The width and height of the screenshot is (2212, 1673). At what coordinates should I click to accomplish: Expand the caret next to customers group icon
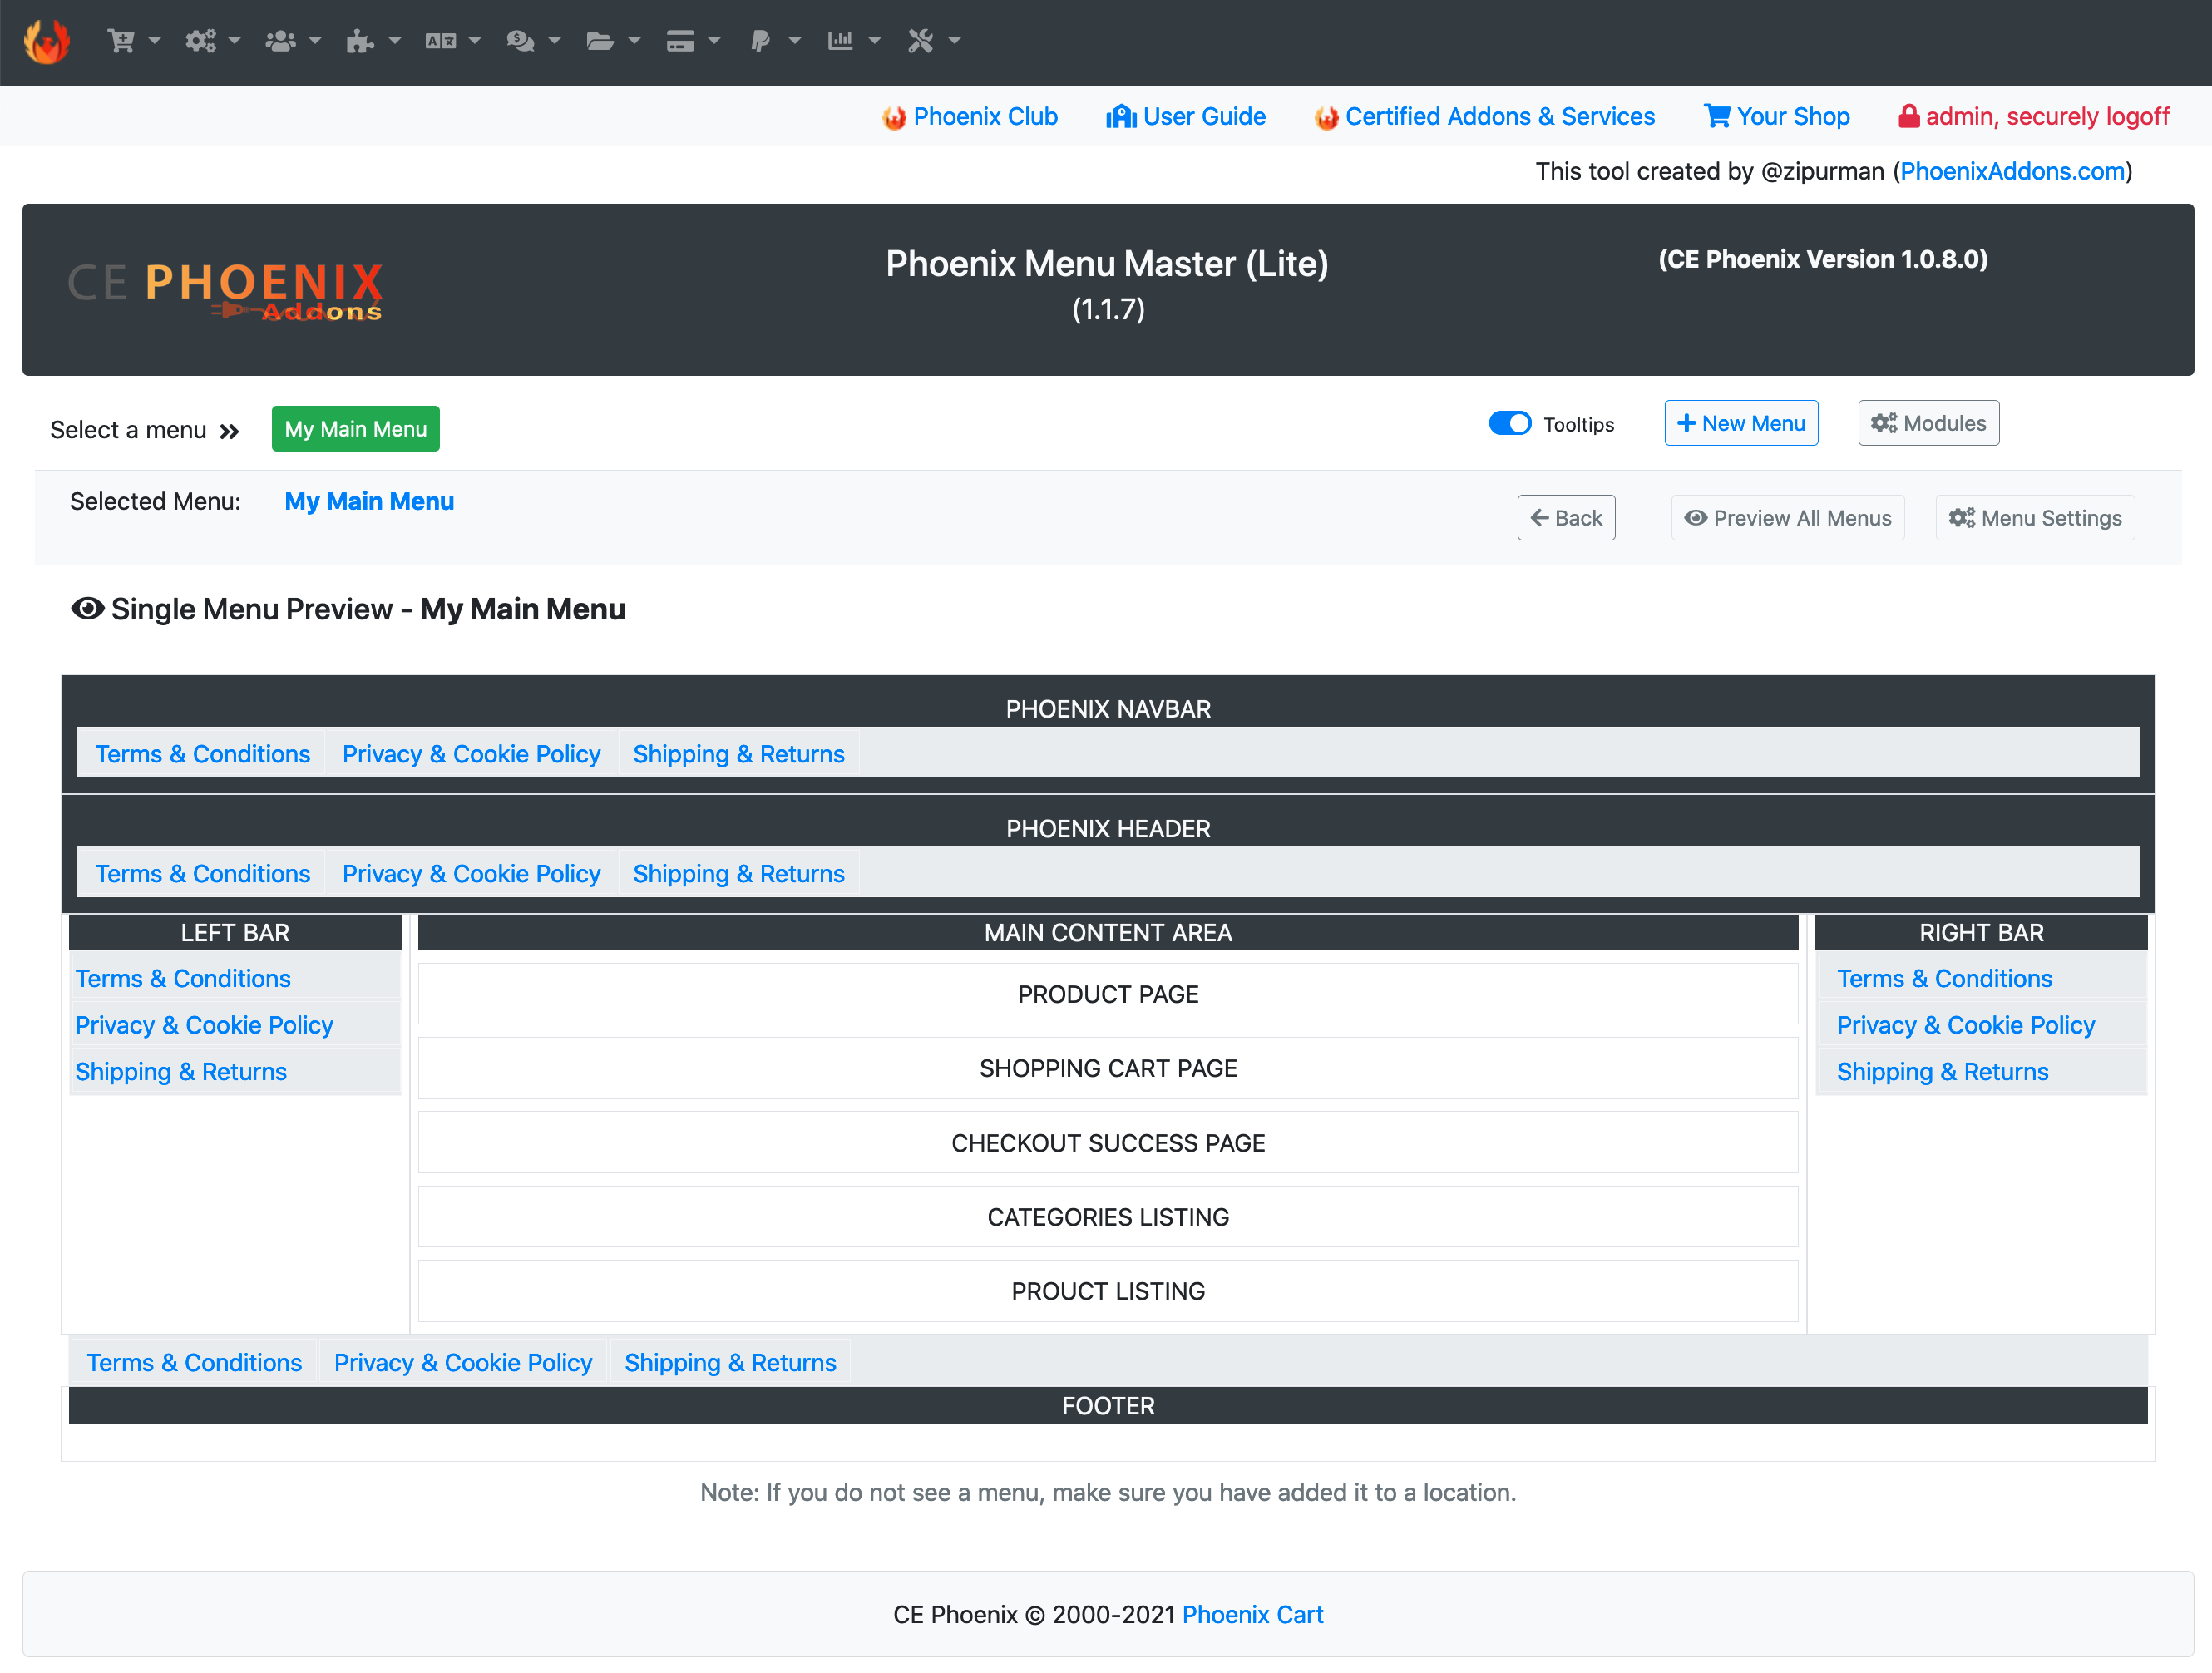tap(315, 41)
